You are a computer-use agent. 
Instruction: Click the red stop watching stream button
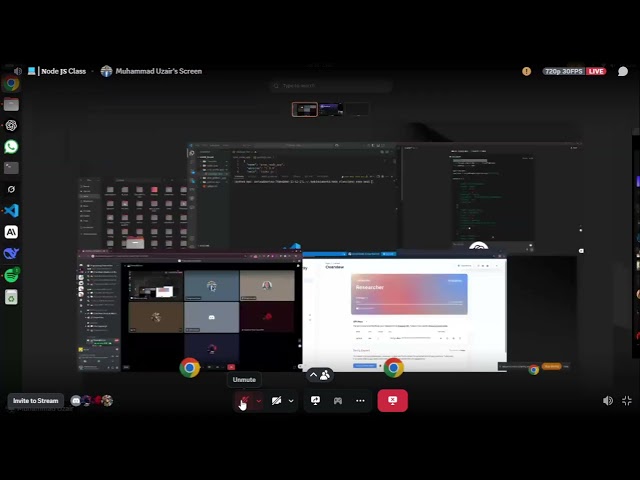point(393,400)
